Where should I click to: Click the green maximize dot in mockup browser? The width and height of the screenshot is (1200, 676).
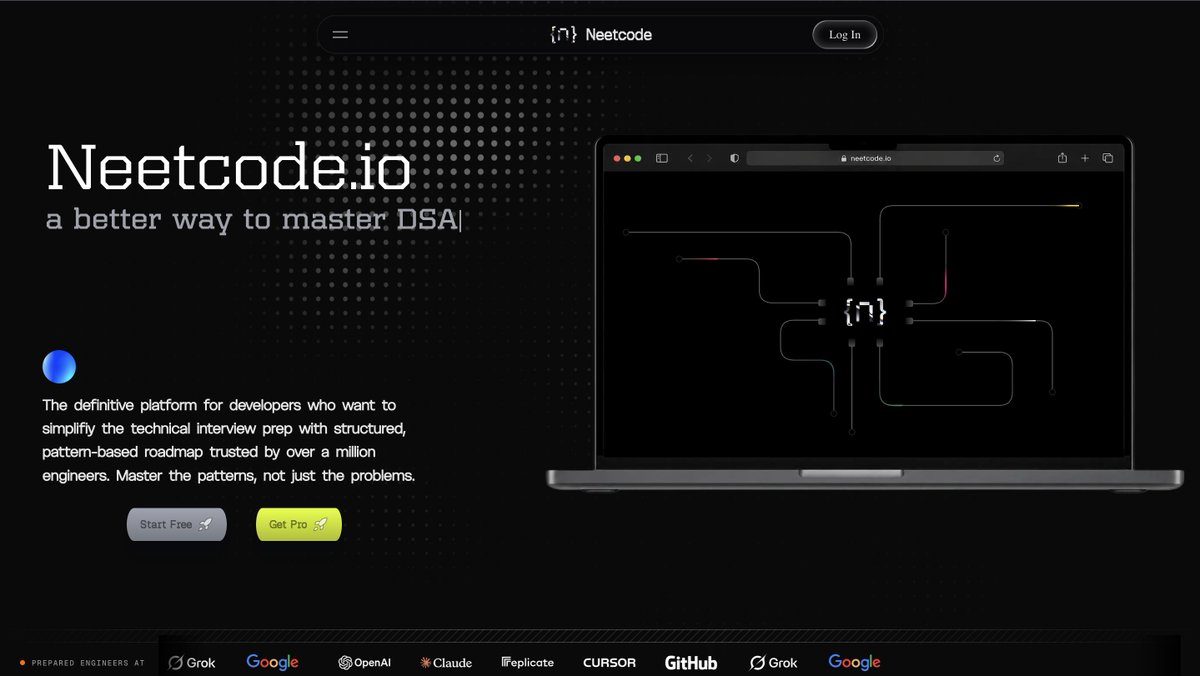[640, 158]
